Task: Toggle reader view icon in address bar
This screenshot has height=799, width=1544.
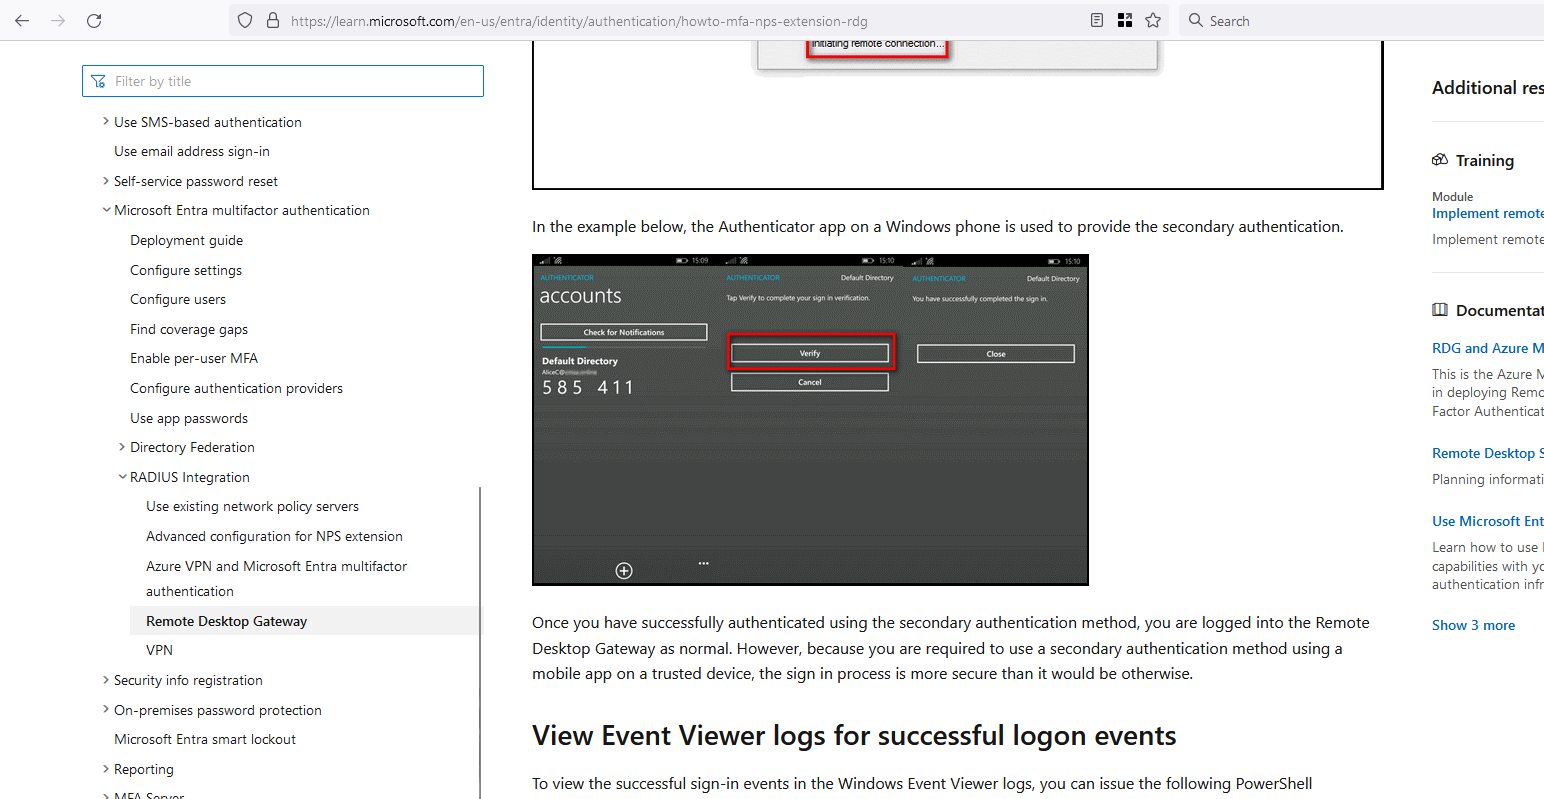Action: point(1097,20)
